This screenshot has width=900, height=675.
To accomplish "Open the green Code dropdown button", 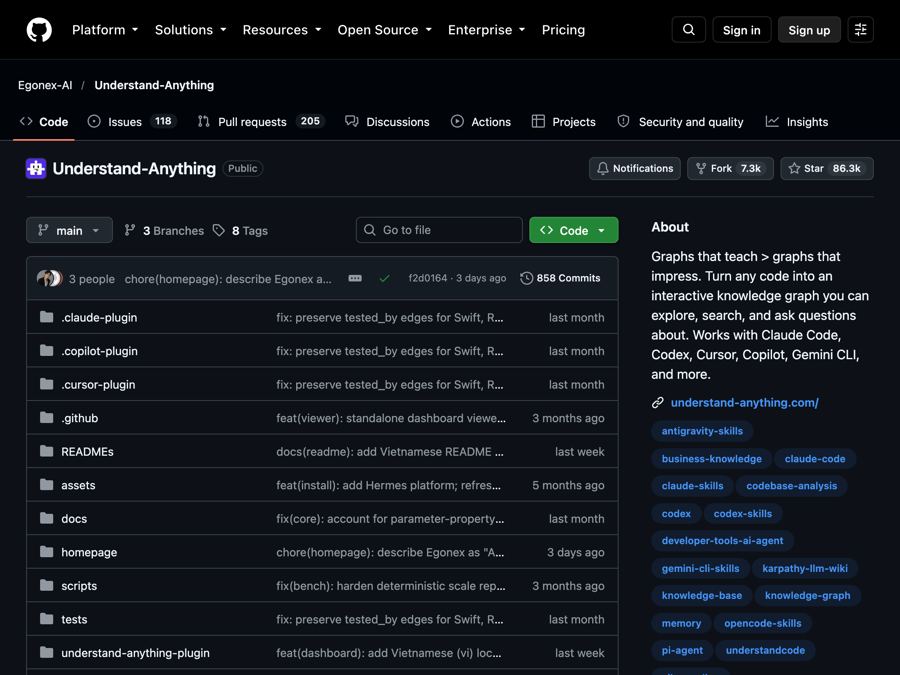I will point(574,230).
